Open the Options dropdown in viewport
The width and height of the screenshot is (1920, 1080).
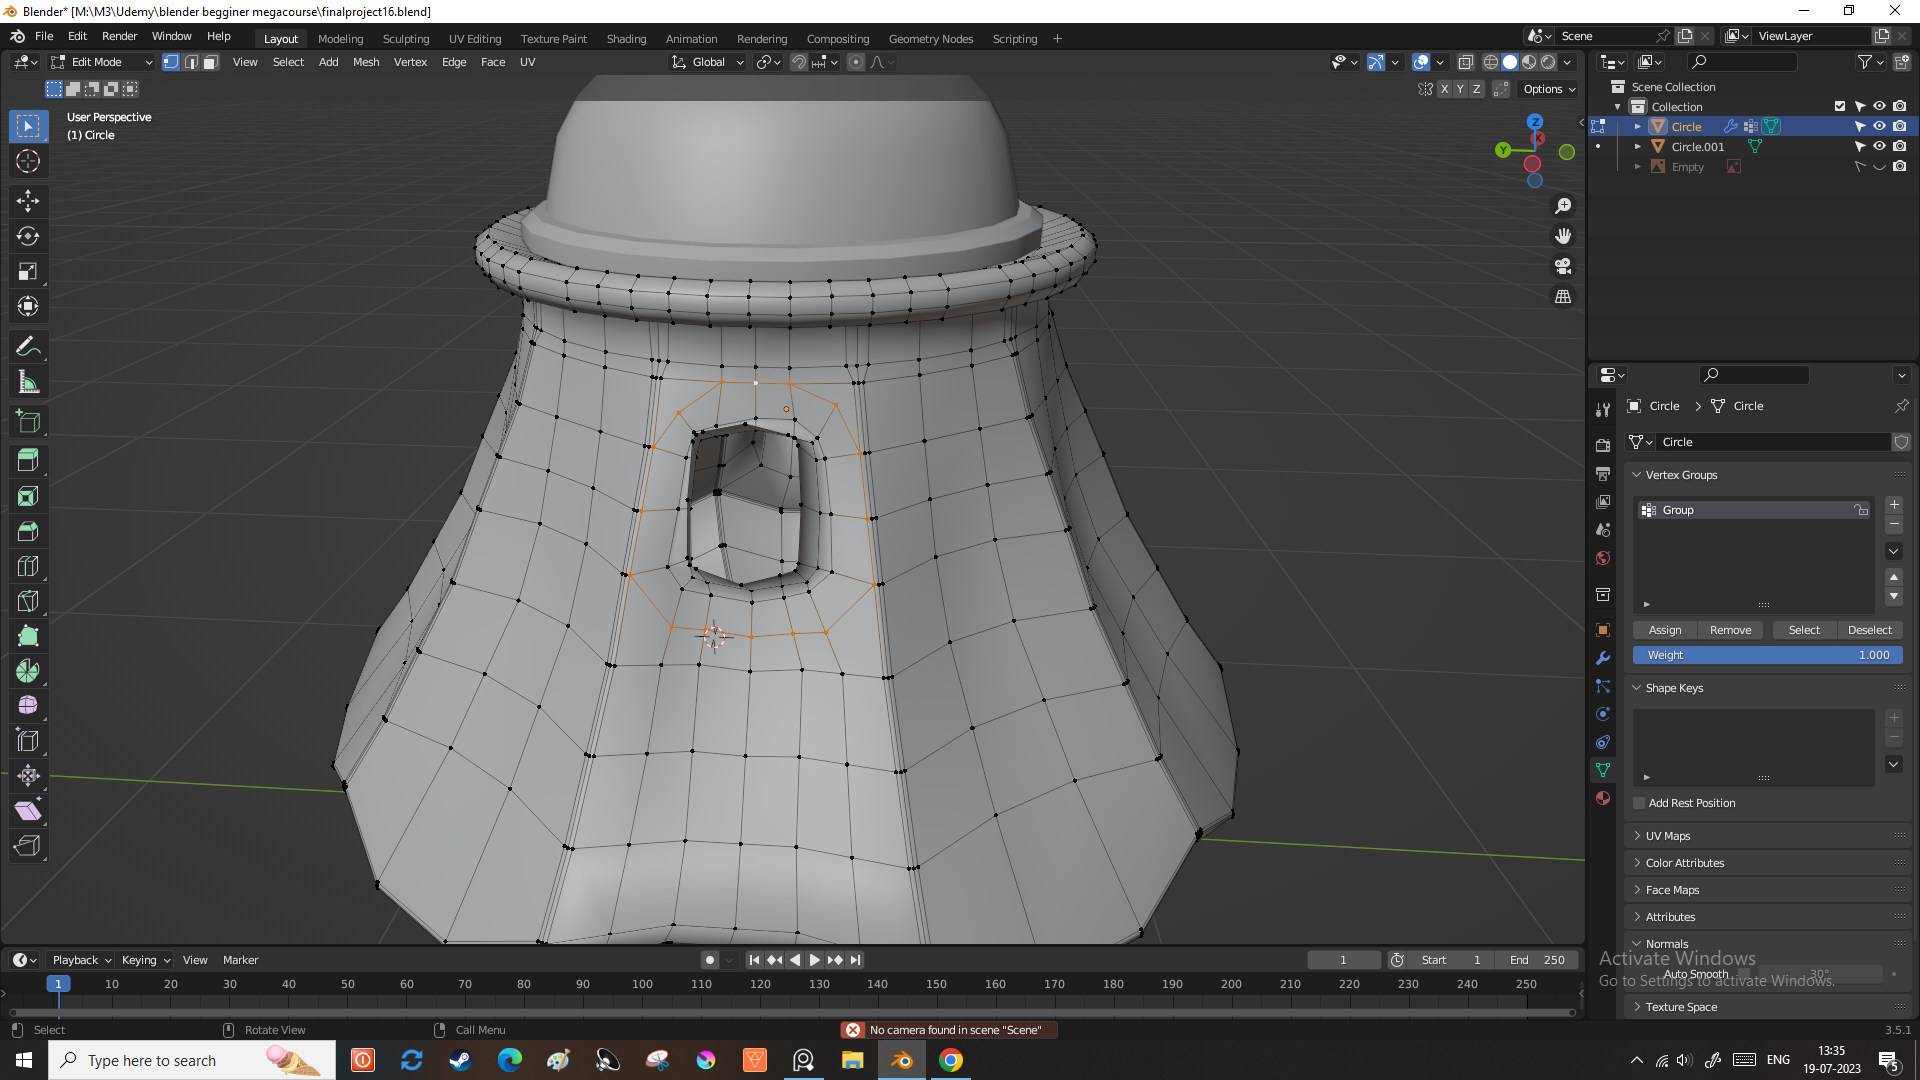pos(1549,89)
